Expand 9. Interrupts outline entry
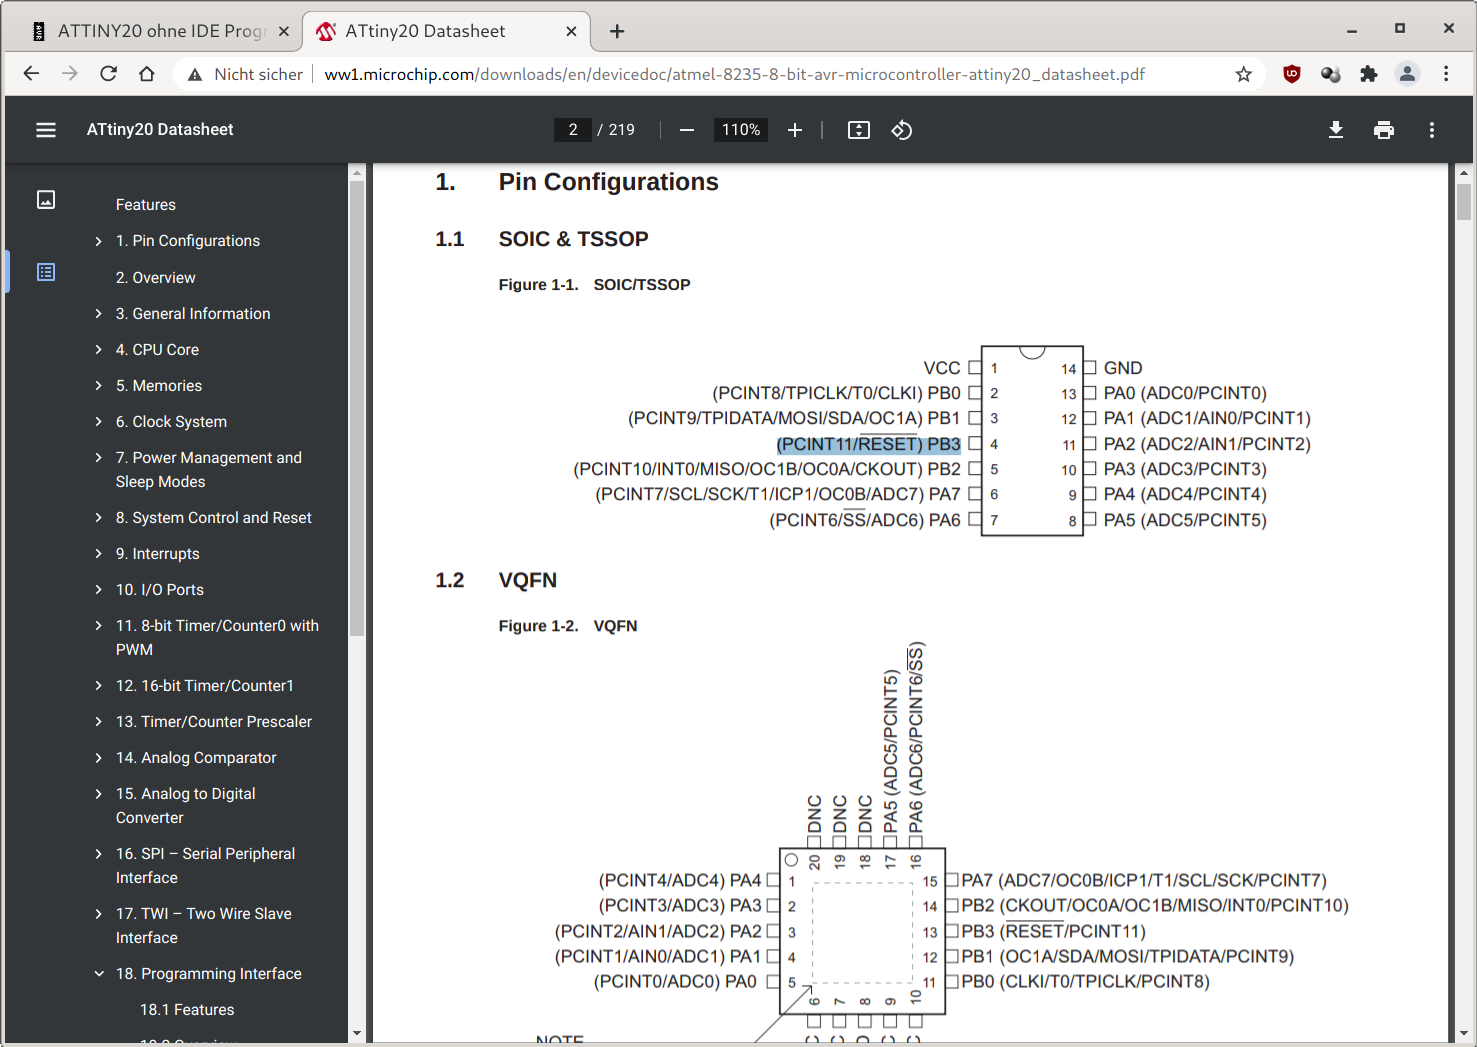1477x1047 pixels. click(x=98, y=554)
